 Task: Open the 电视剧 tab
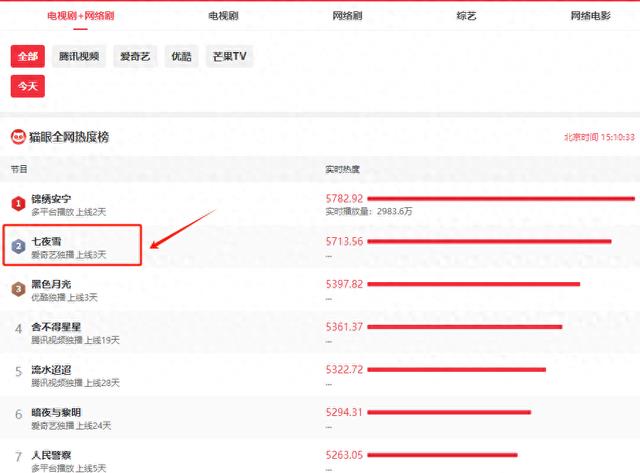(223, 16)
